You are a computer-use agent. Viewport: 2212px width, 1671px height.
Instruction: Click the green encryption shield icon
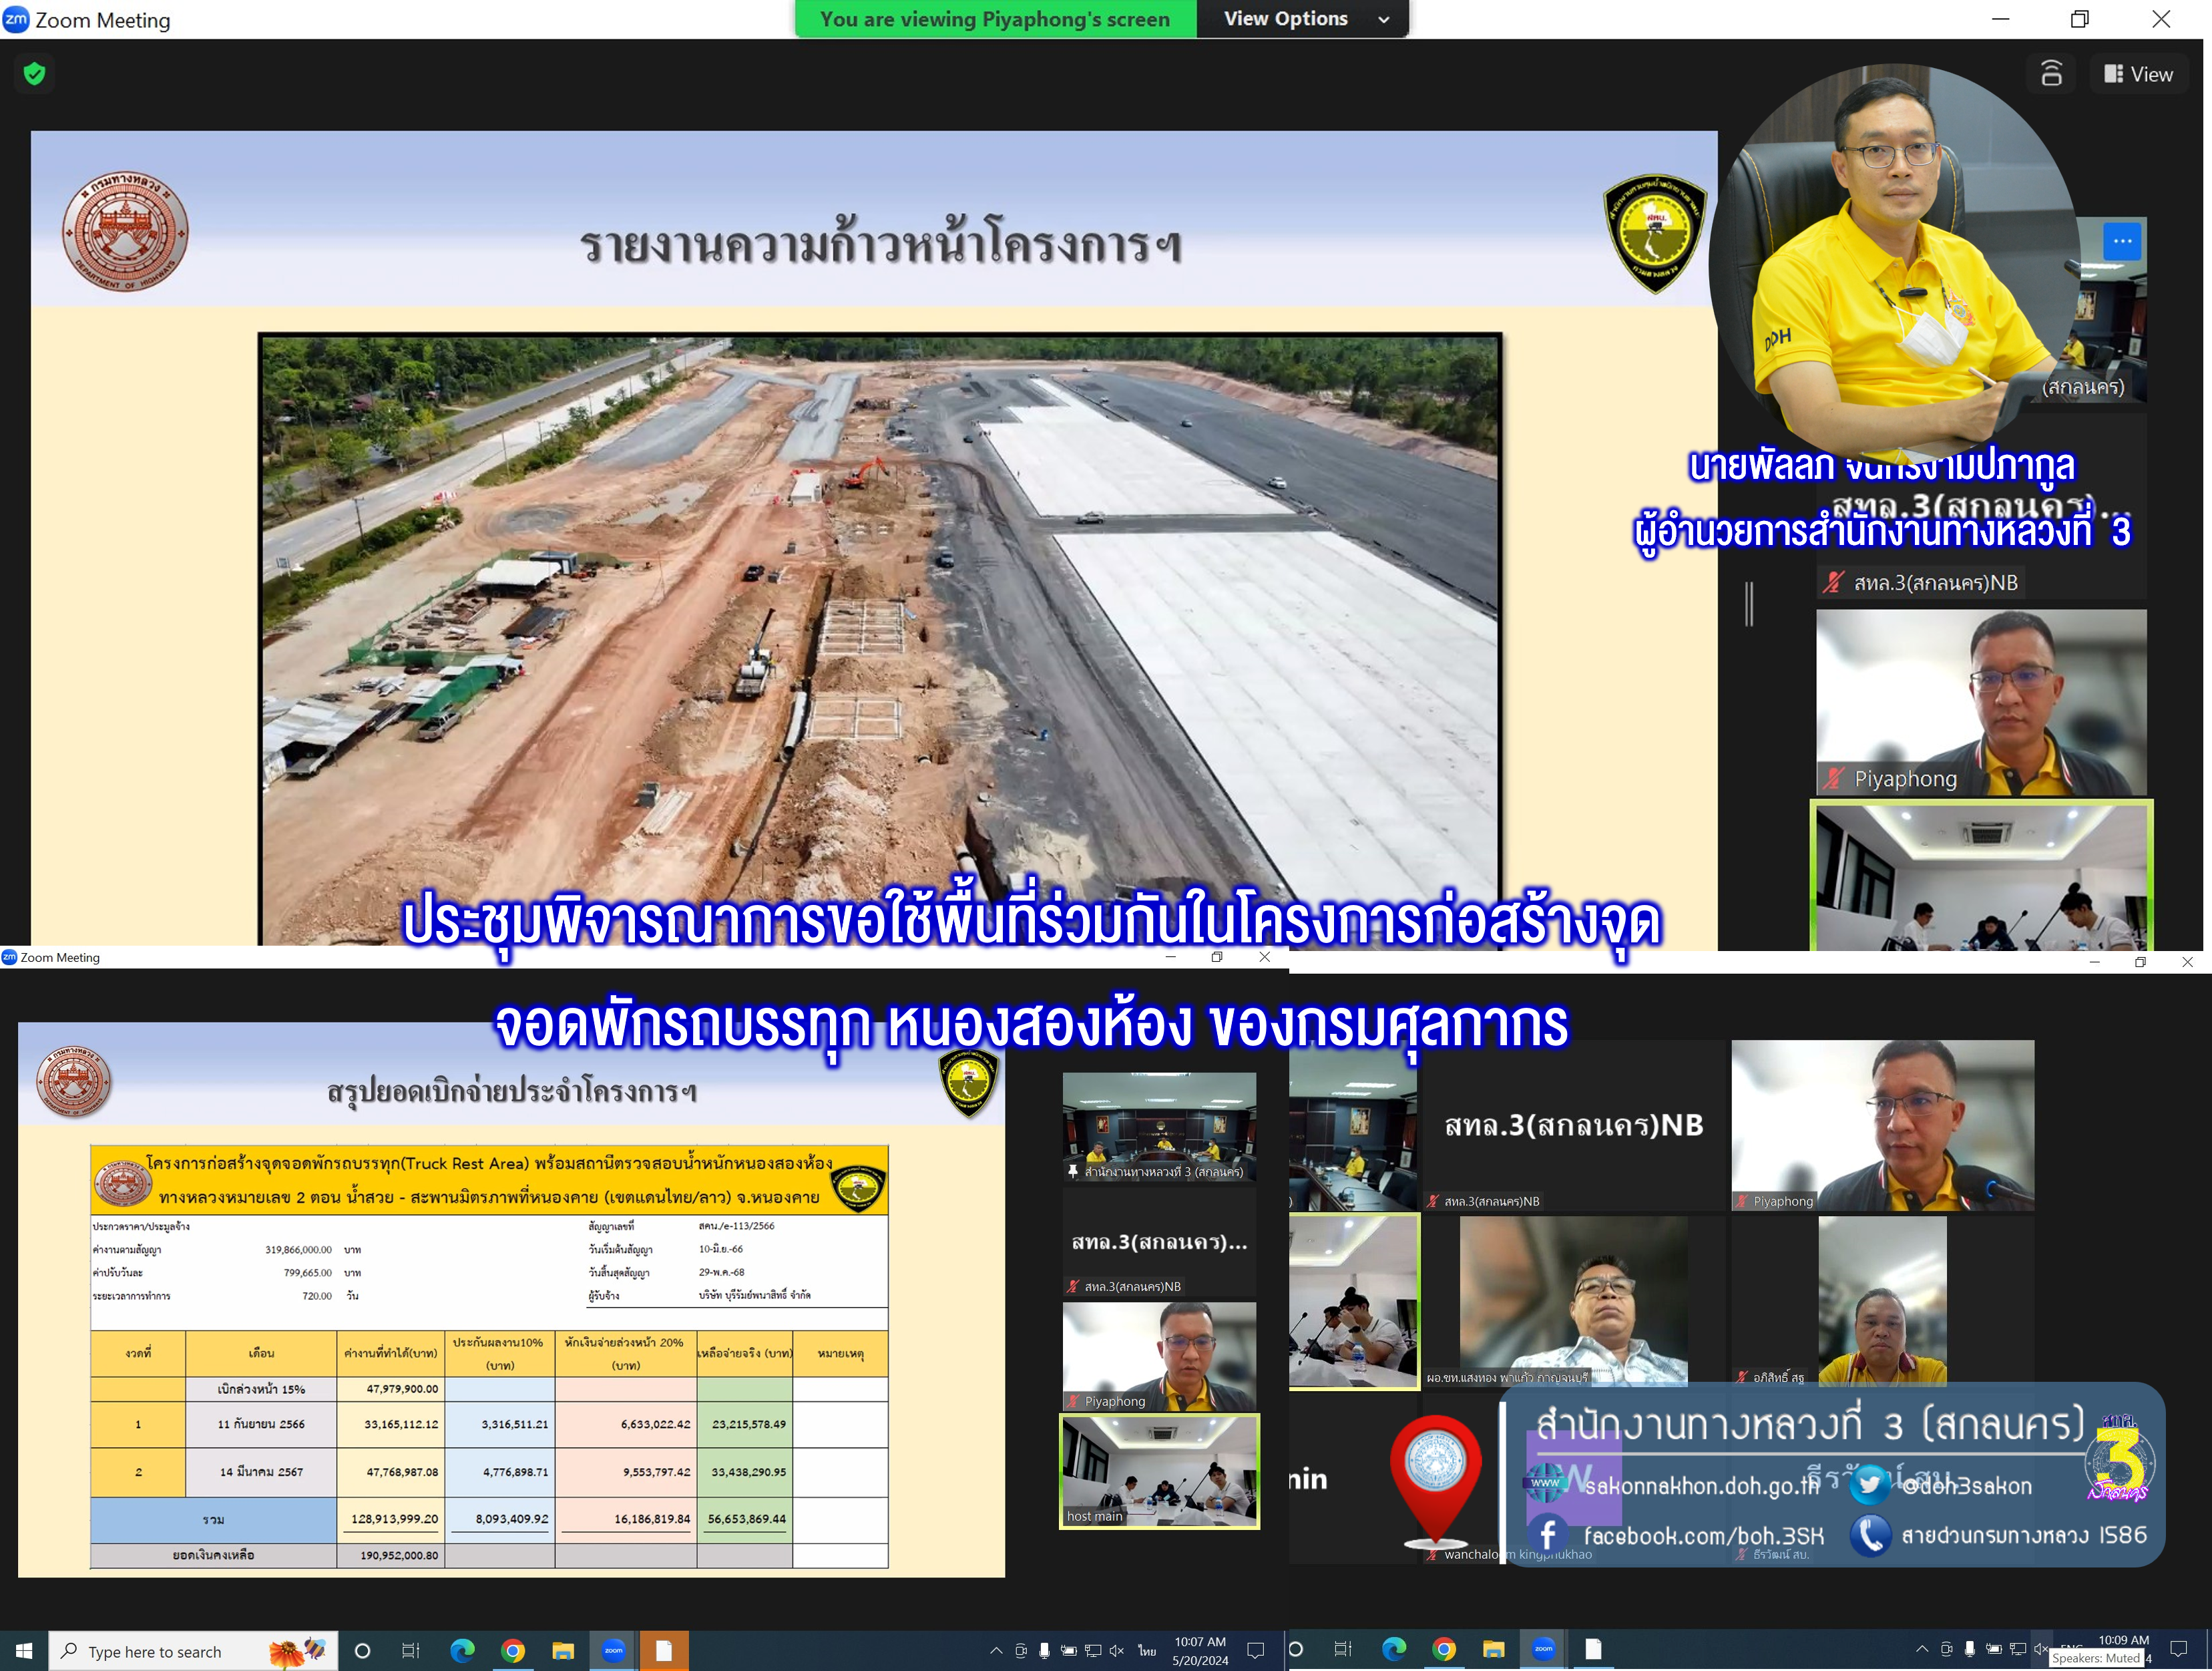[34, 74]
